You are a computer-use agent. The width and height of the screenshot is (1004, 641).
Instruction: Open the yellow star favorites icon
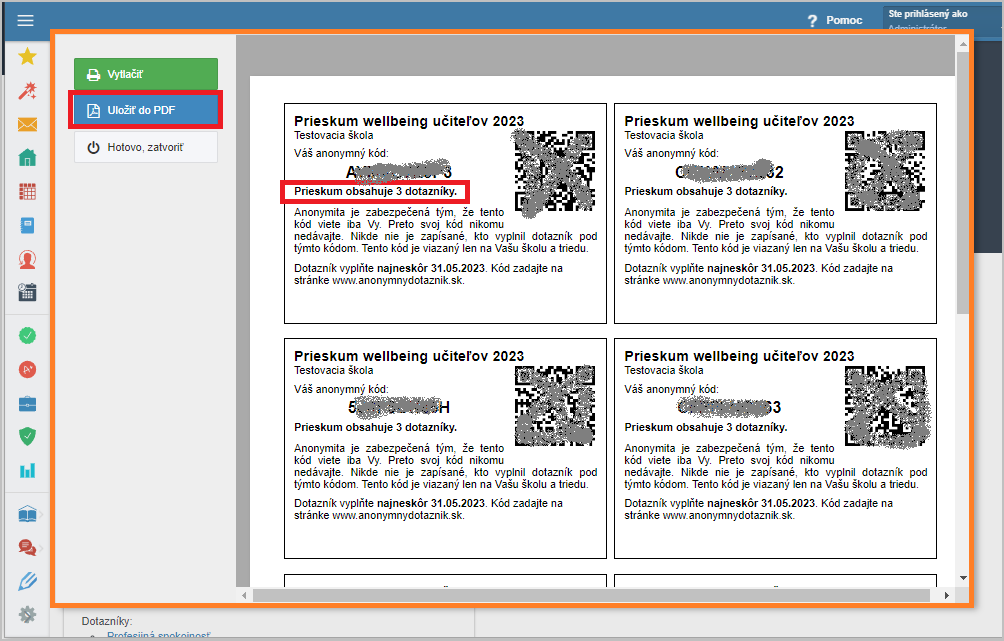(x=27, y=56)
